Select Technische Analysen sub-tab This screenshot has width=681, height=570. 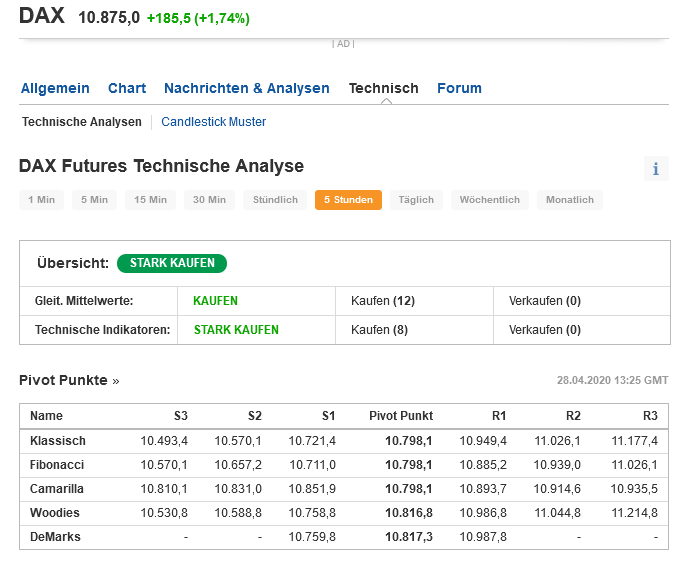82,122
